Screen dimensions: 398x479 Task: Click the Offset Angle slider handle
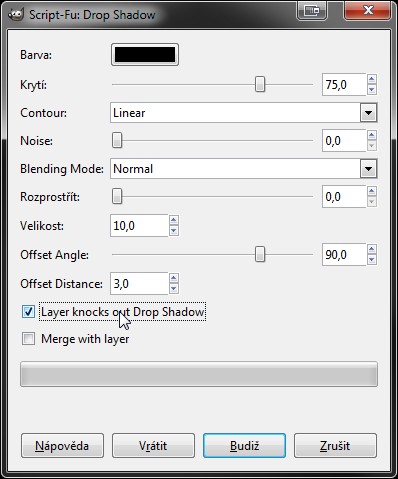[x=260, y=255]
